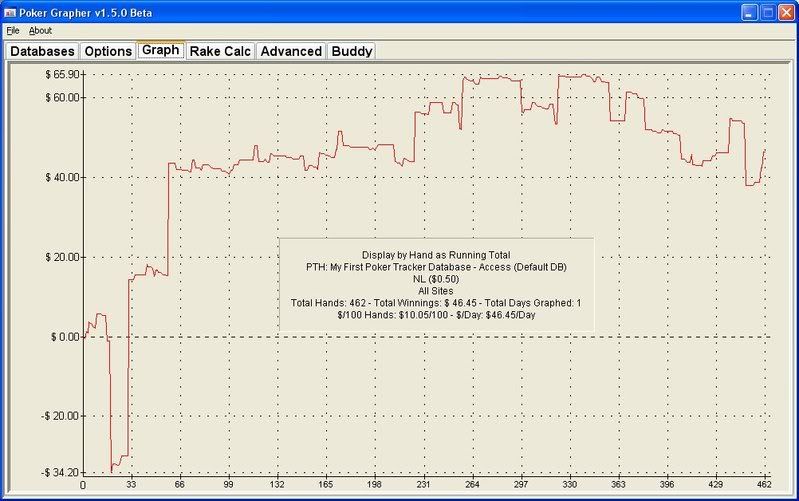The width and height of the screenshot is (799, 501).
Task: Minimize the Poker Grapher window
Action: [x=747, y=12]
